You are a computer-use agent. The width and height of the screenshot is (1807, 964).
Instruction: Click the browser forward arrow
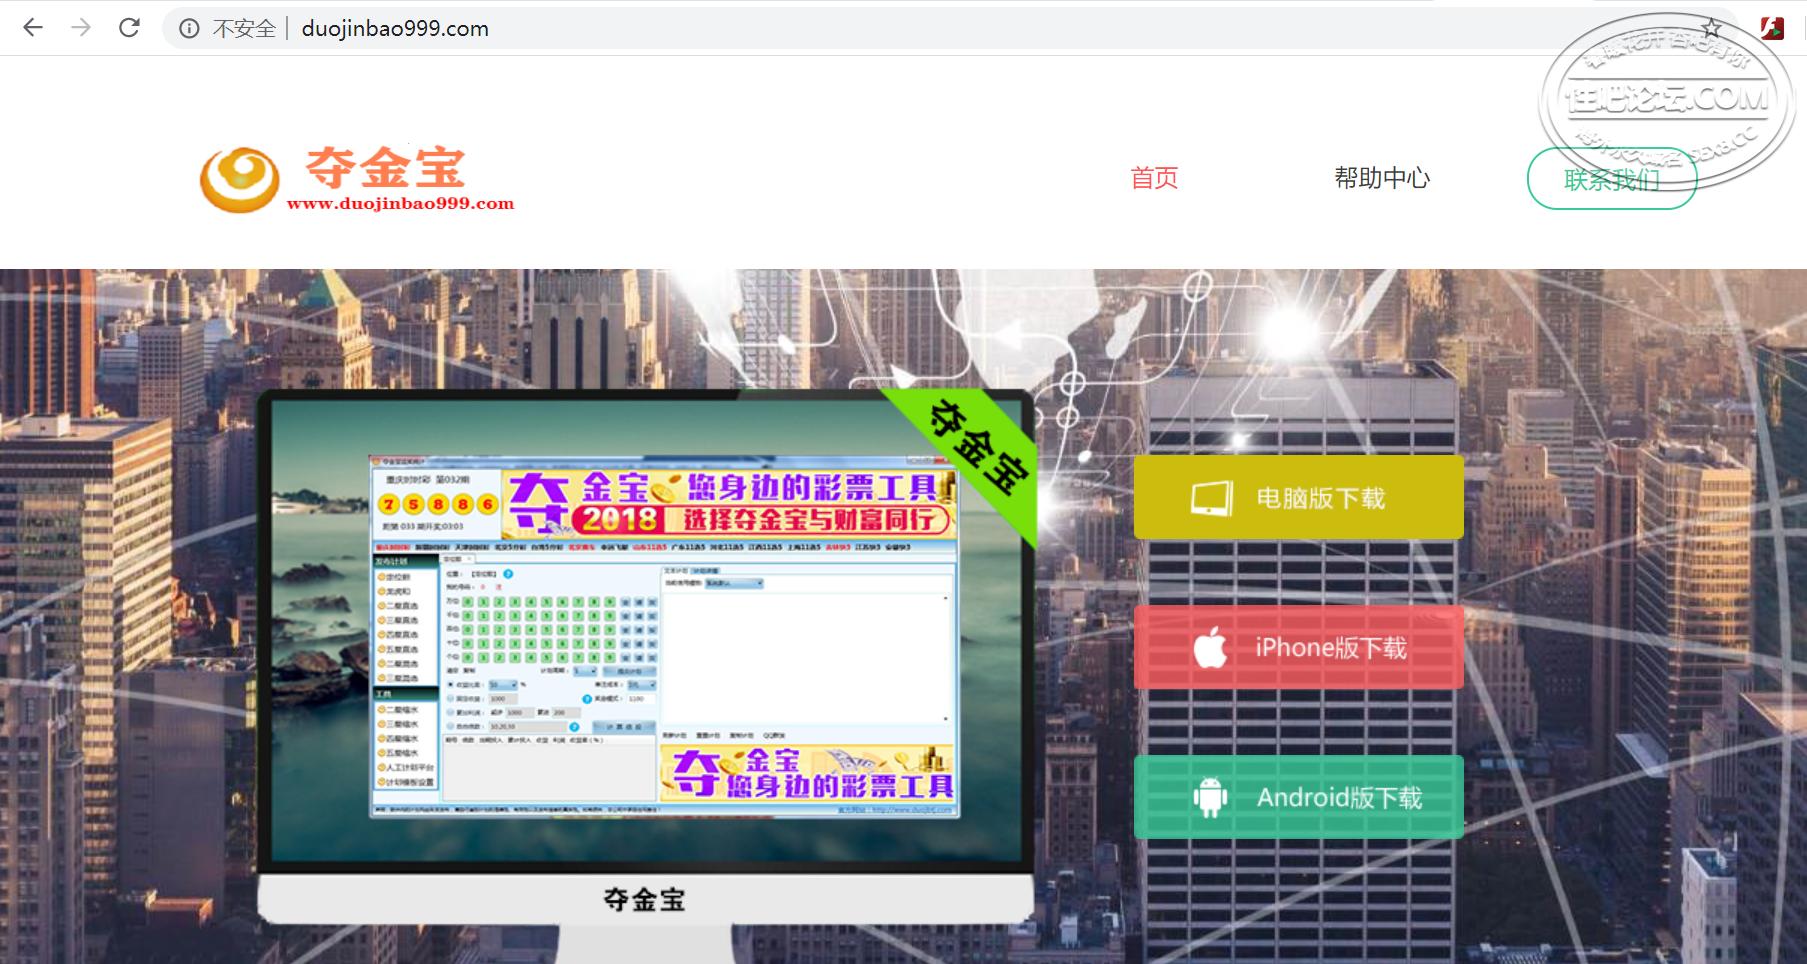pos(81,28)
